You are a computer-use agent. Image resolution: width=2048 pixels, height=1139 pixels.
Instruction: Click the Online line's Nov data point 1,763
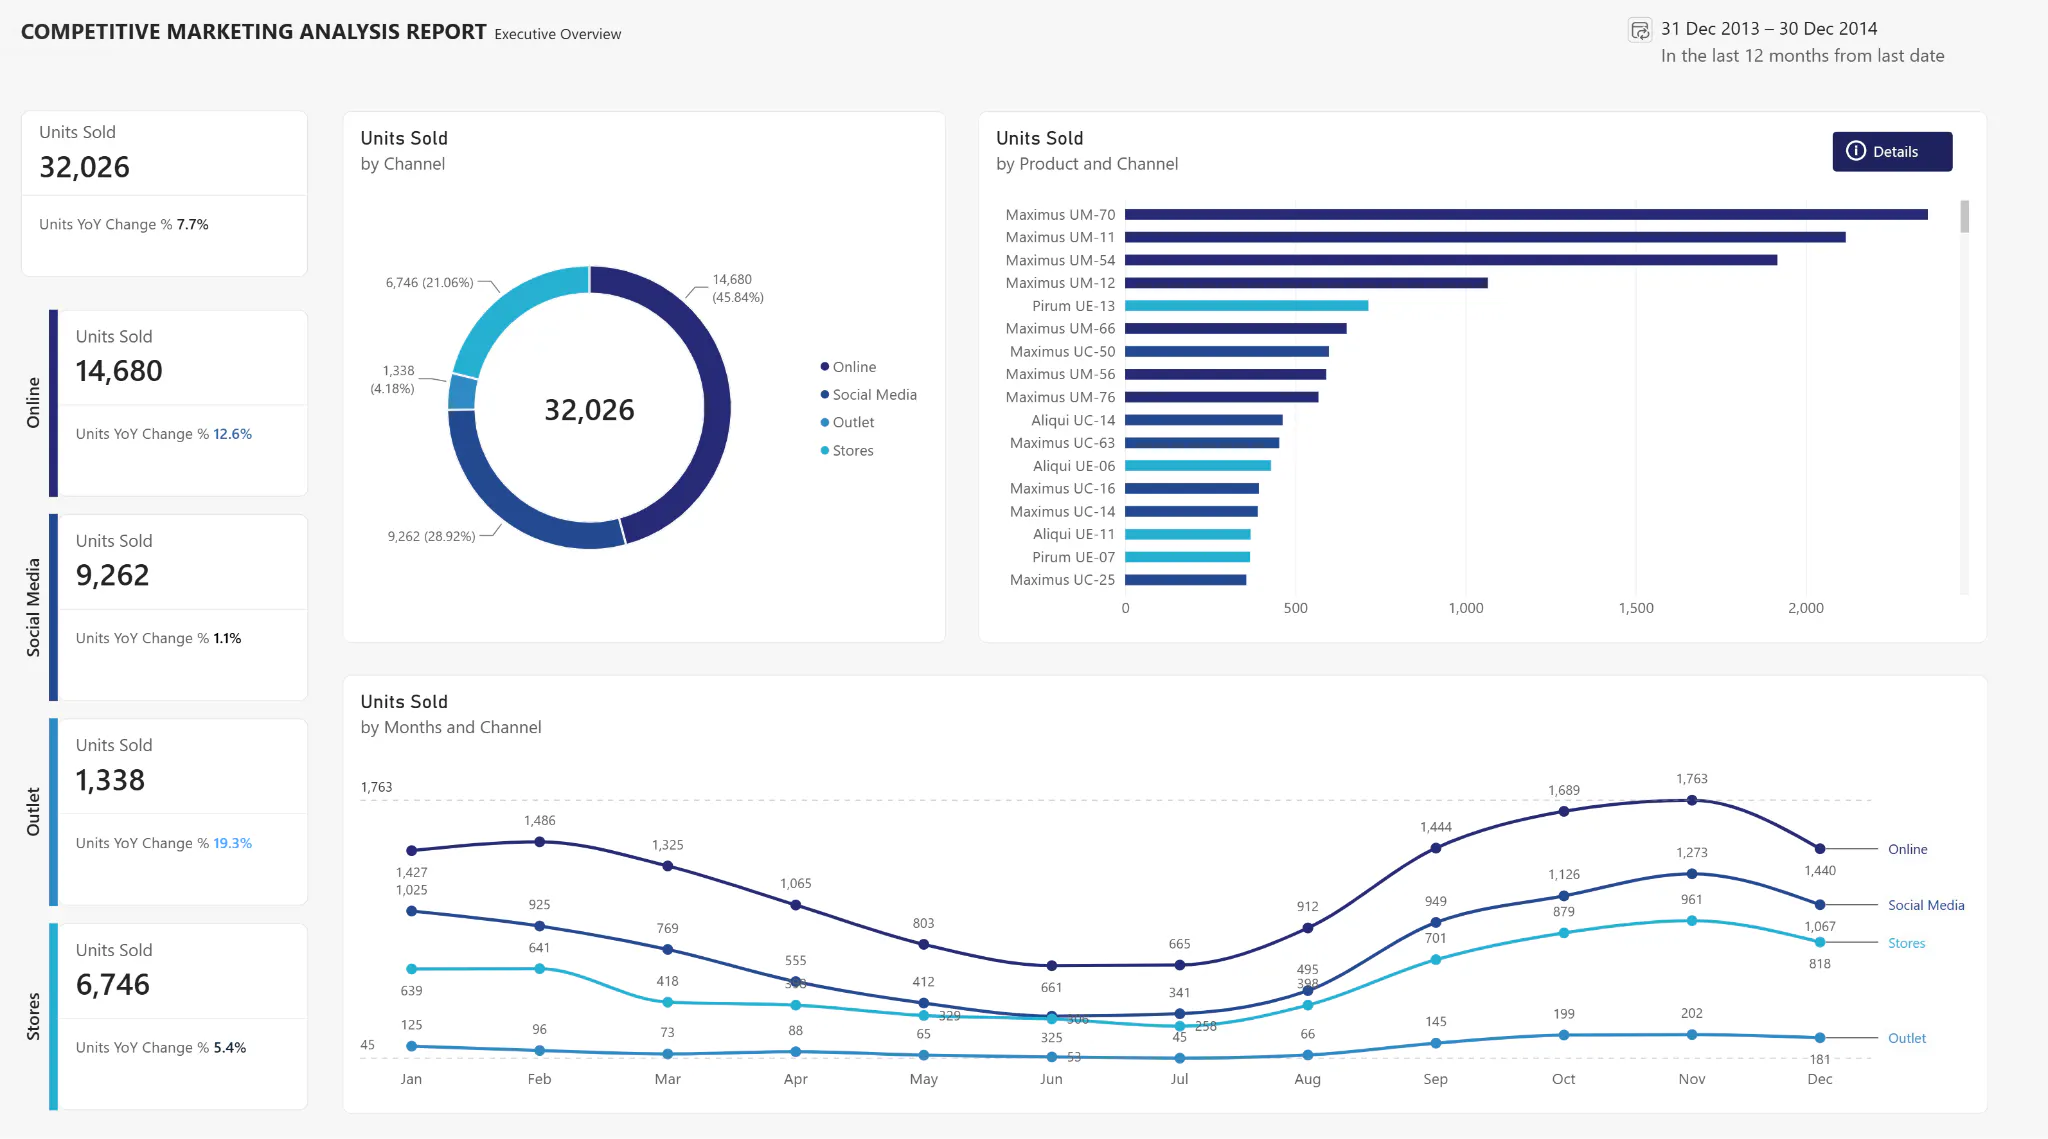coord(1692,800)
